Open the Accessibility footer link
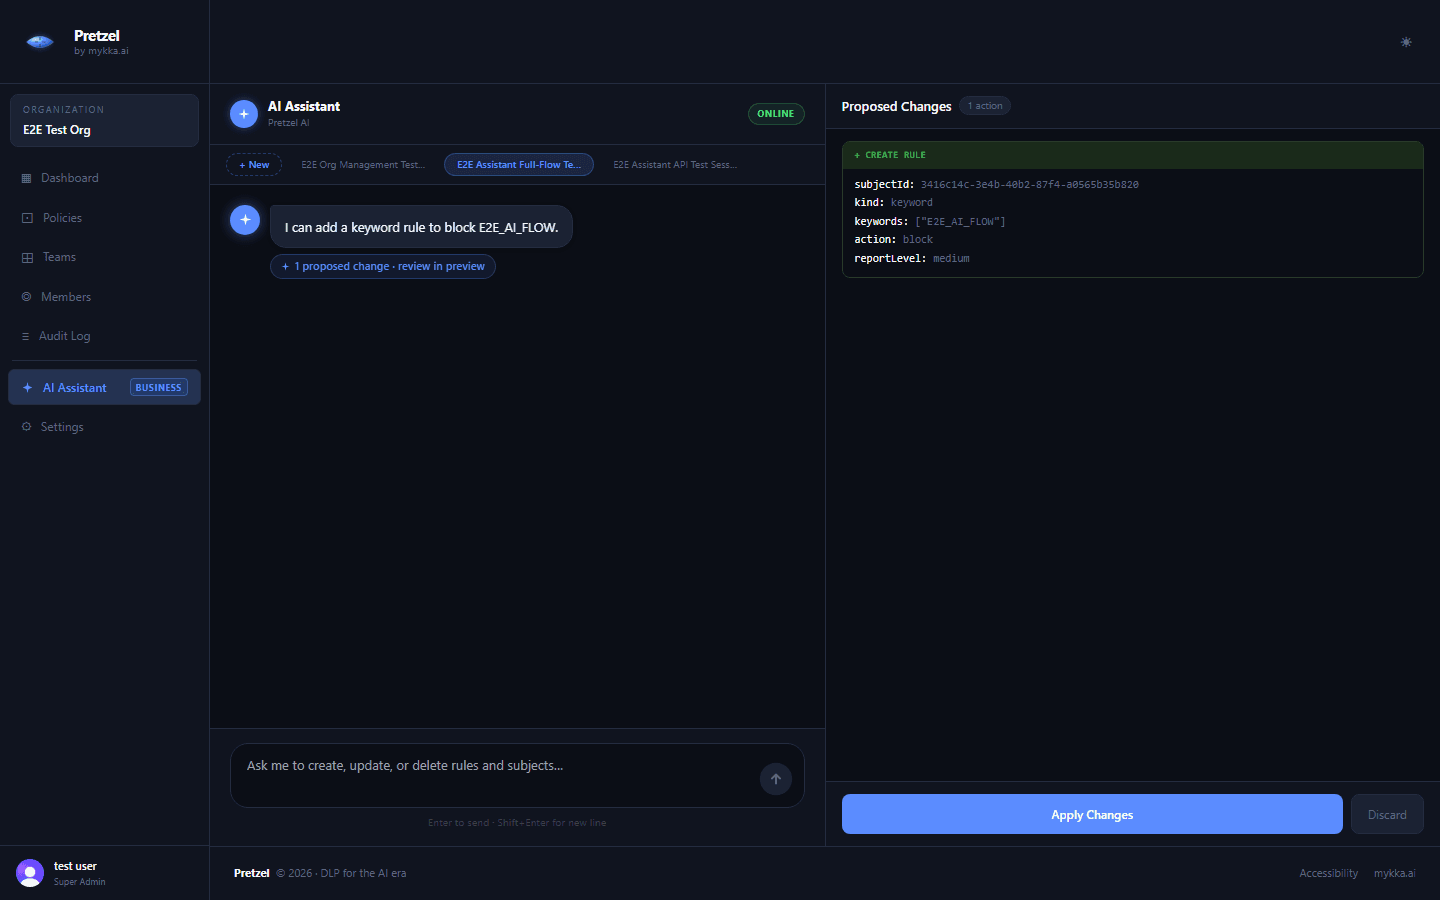Screen dimensions: 1440x900 (1328, 873)
